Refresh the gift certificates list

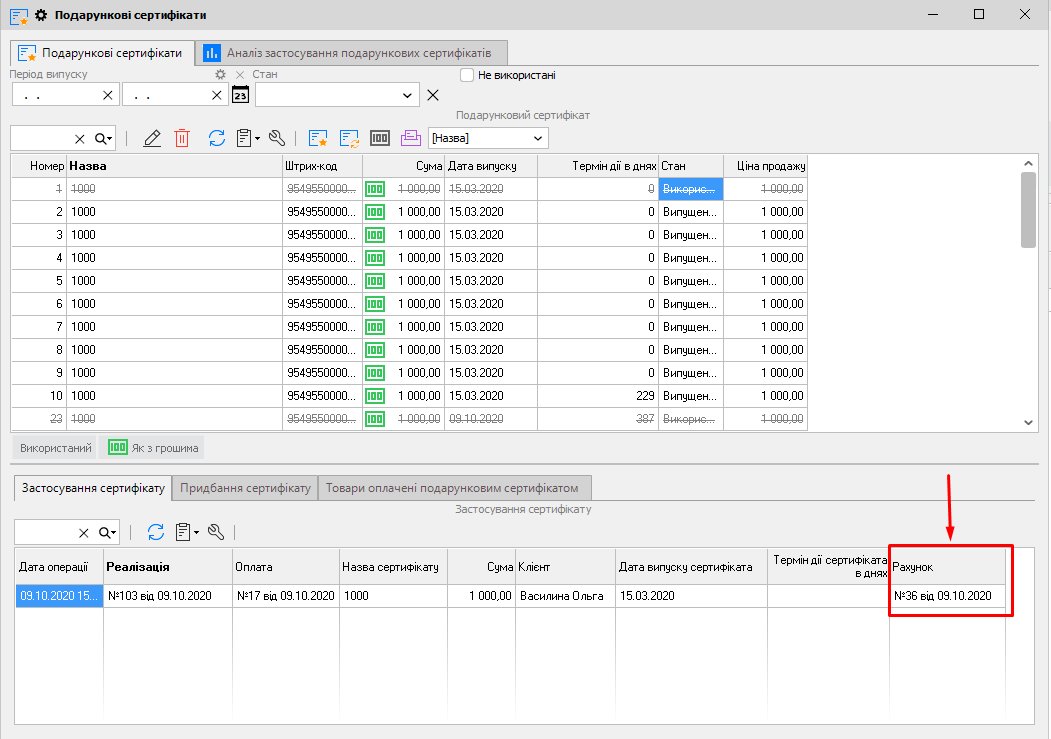tap(217, 138)
